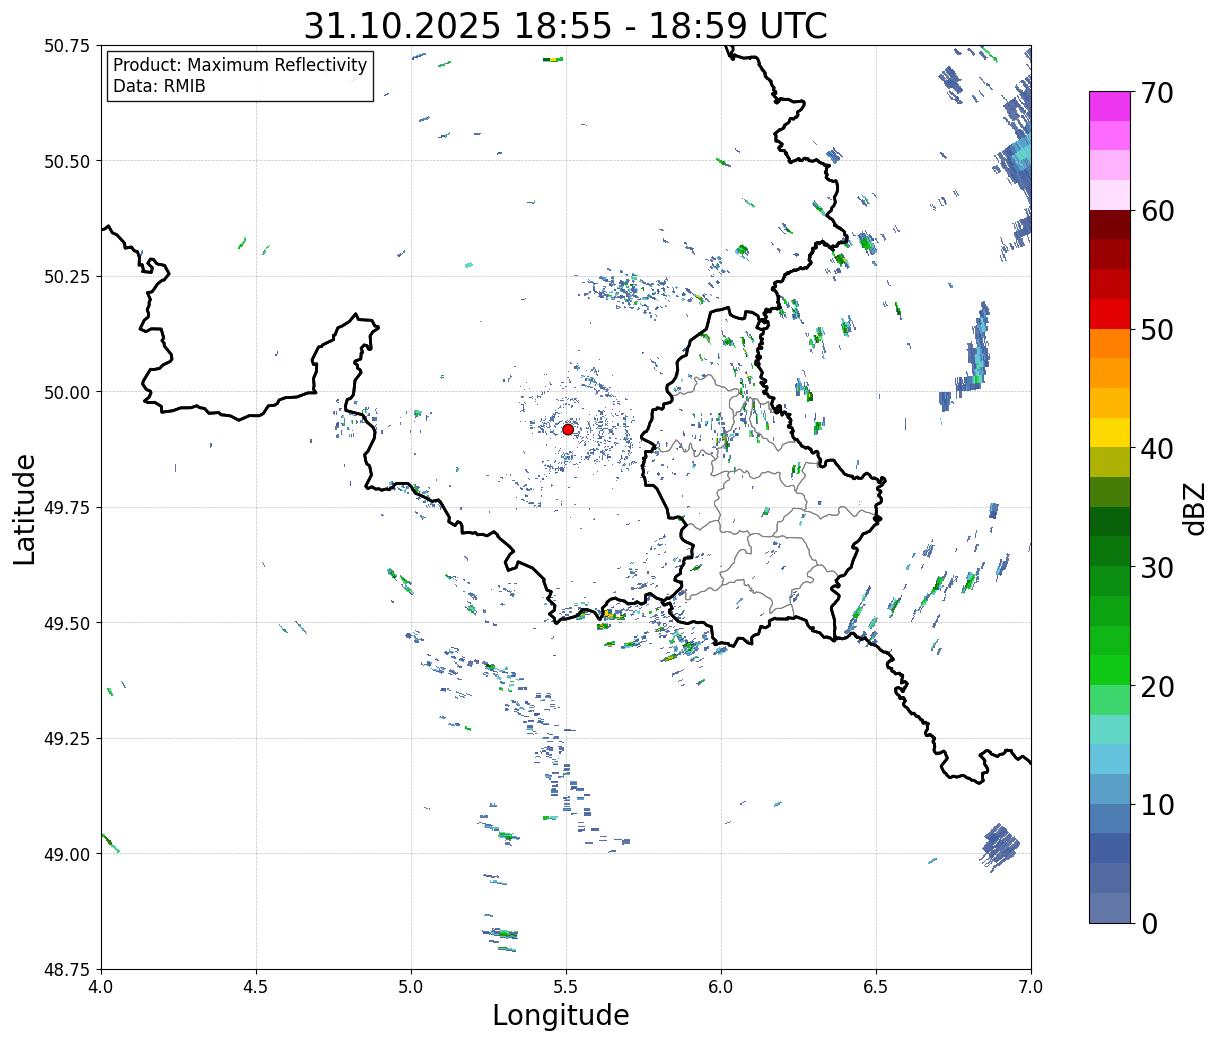This screenshot has width=1219, height=1040.
Task: Select the Product: Maximum Reflectivity info box
Action: coord(240,76)
